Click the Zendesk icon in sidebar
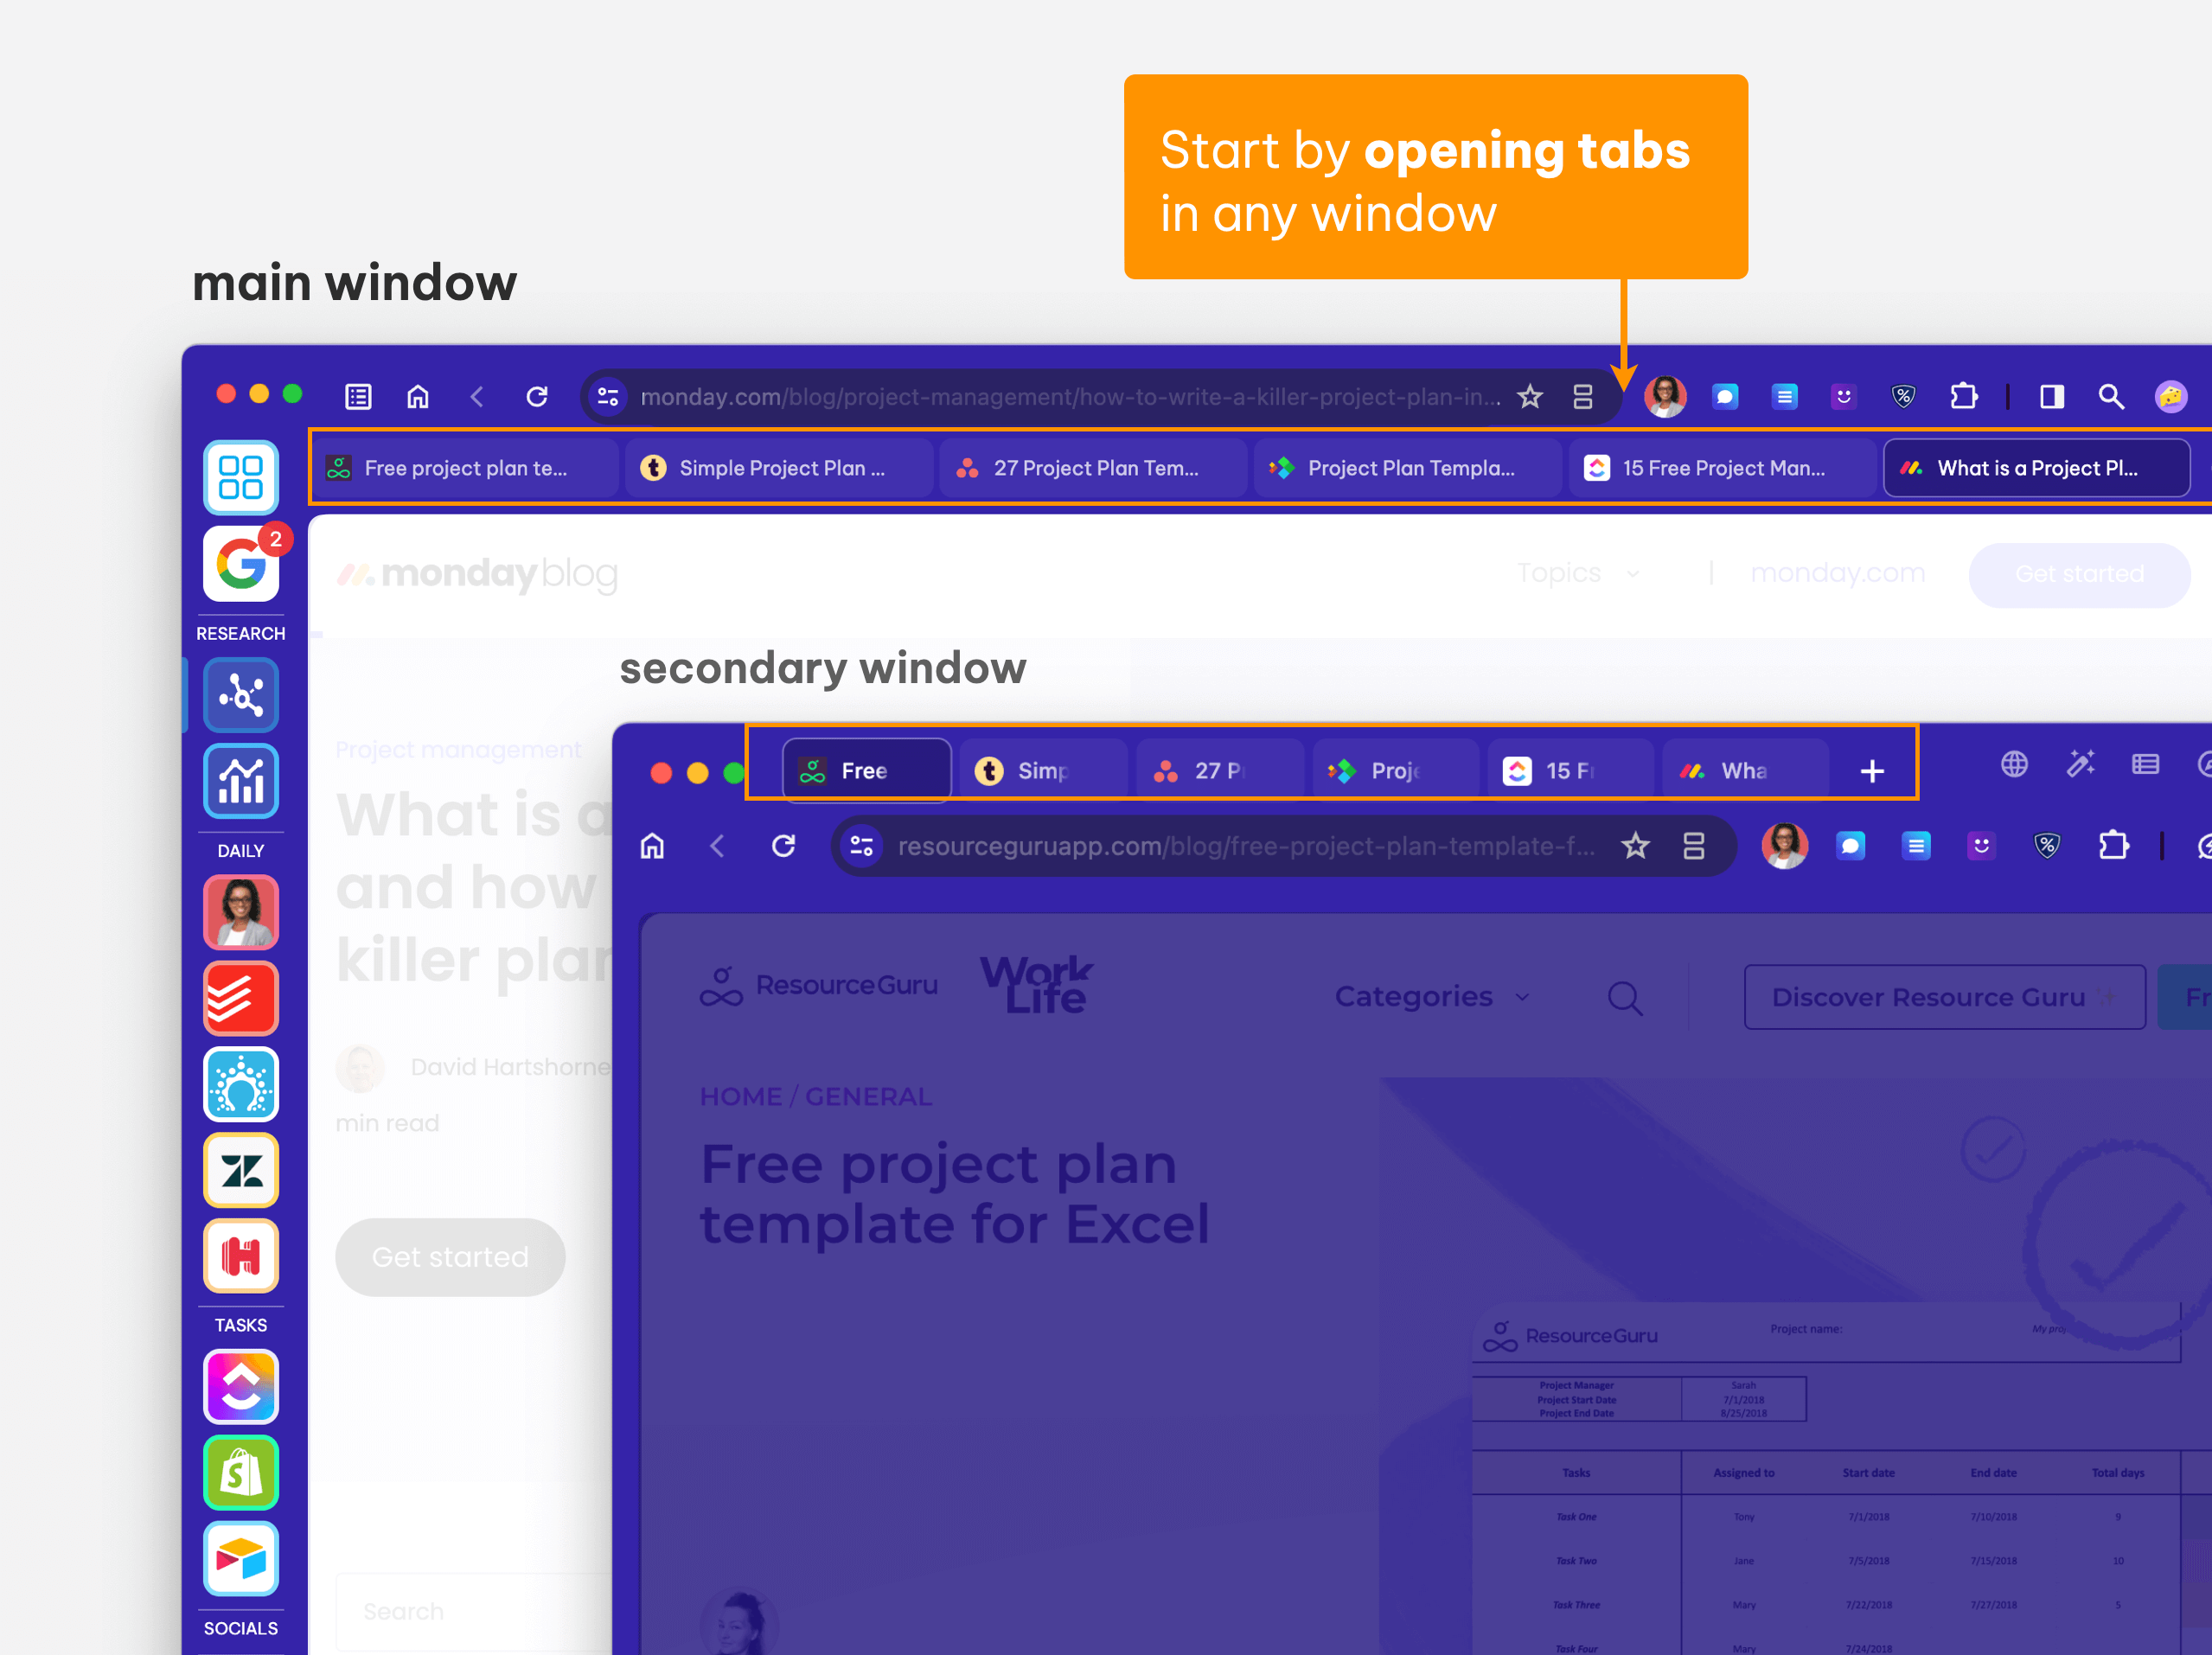This screenshot has height=1655, width=2212. point(244,1166)
